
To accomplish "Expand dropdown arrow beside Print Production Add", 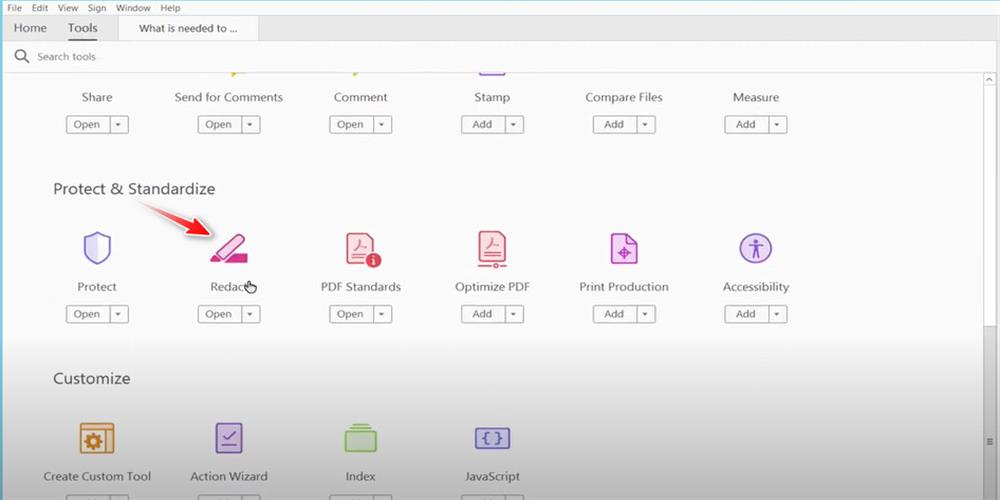I will point(647,314).
